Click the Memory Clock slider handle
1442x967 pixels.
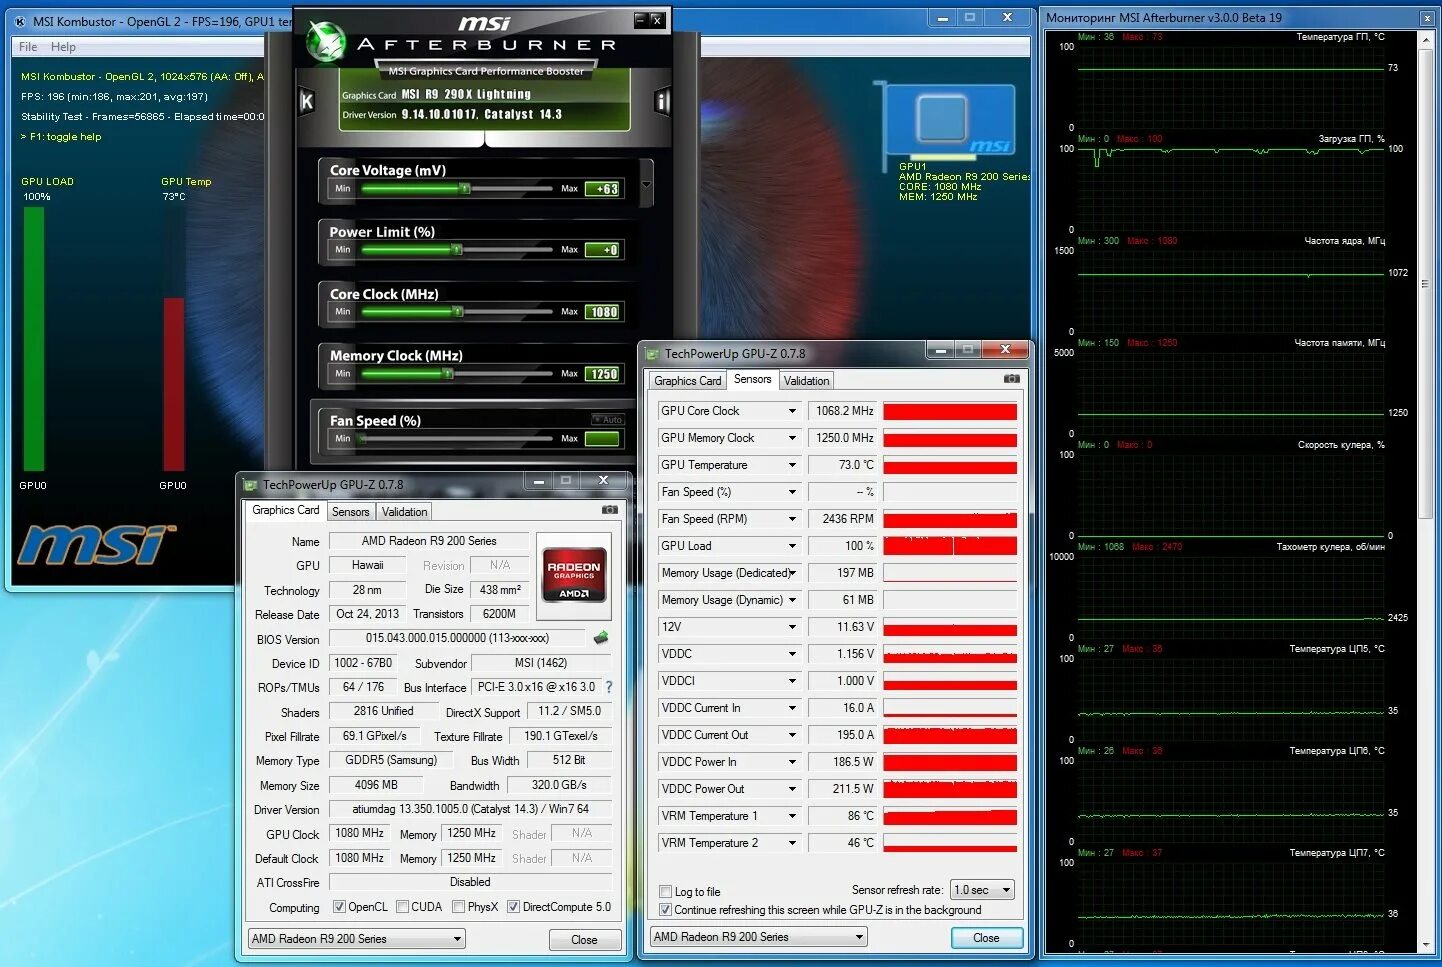tap(448, 374)
